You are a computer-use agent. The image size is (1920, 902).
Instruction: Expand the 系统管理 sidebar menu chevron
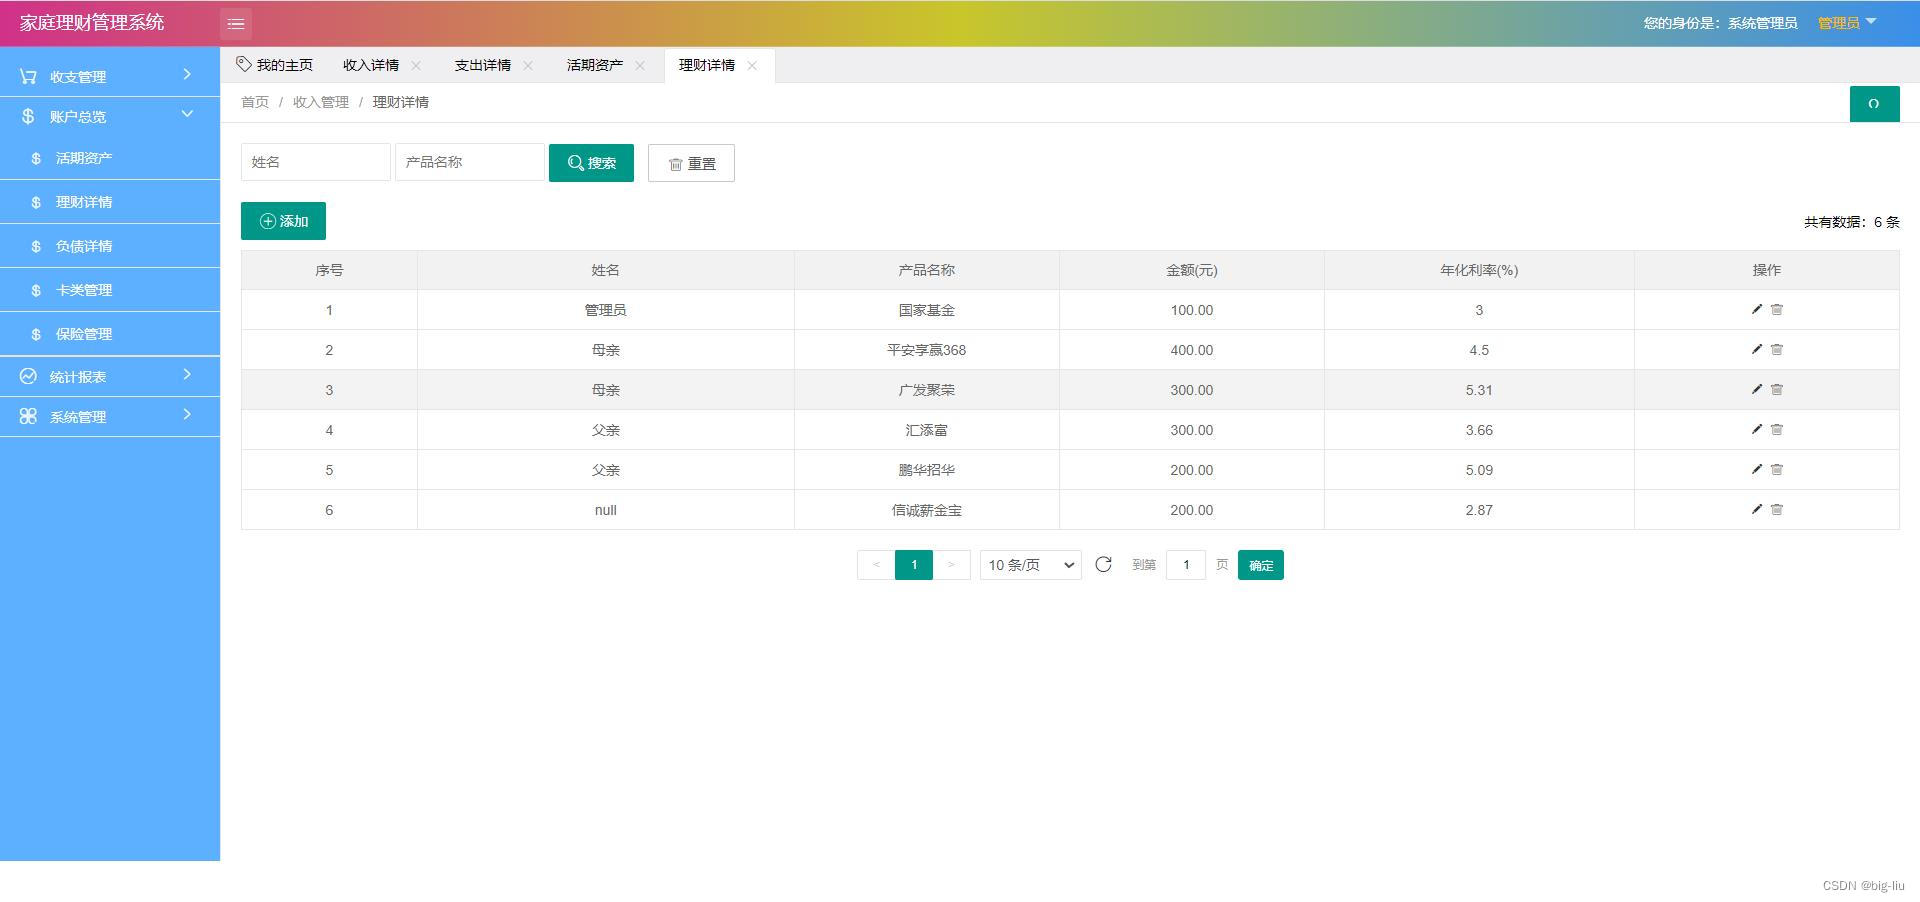[x=187, y=415]
